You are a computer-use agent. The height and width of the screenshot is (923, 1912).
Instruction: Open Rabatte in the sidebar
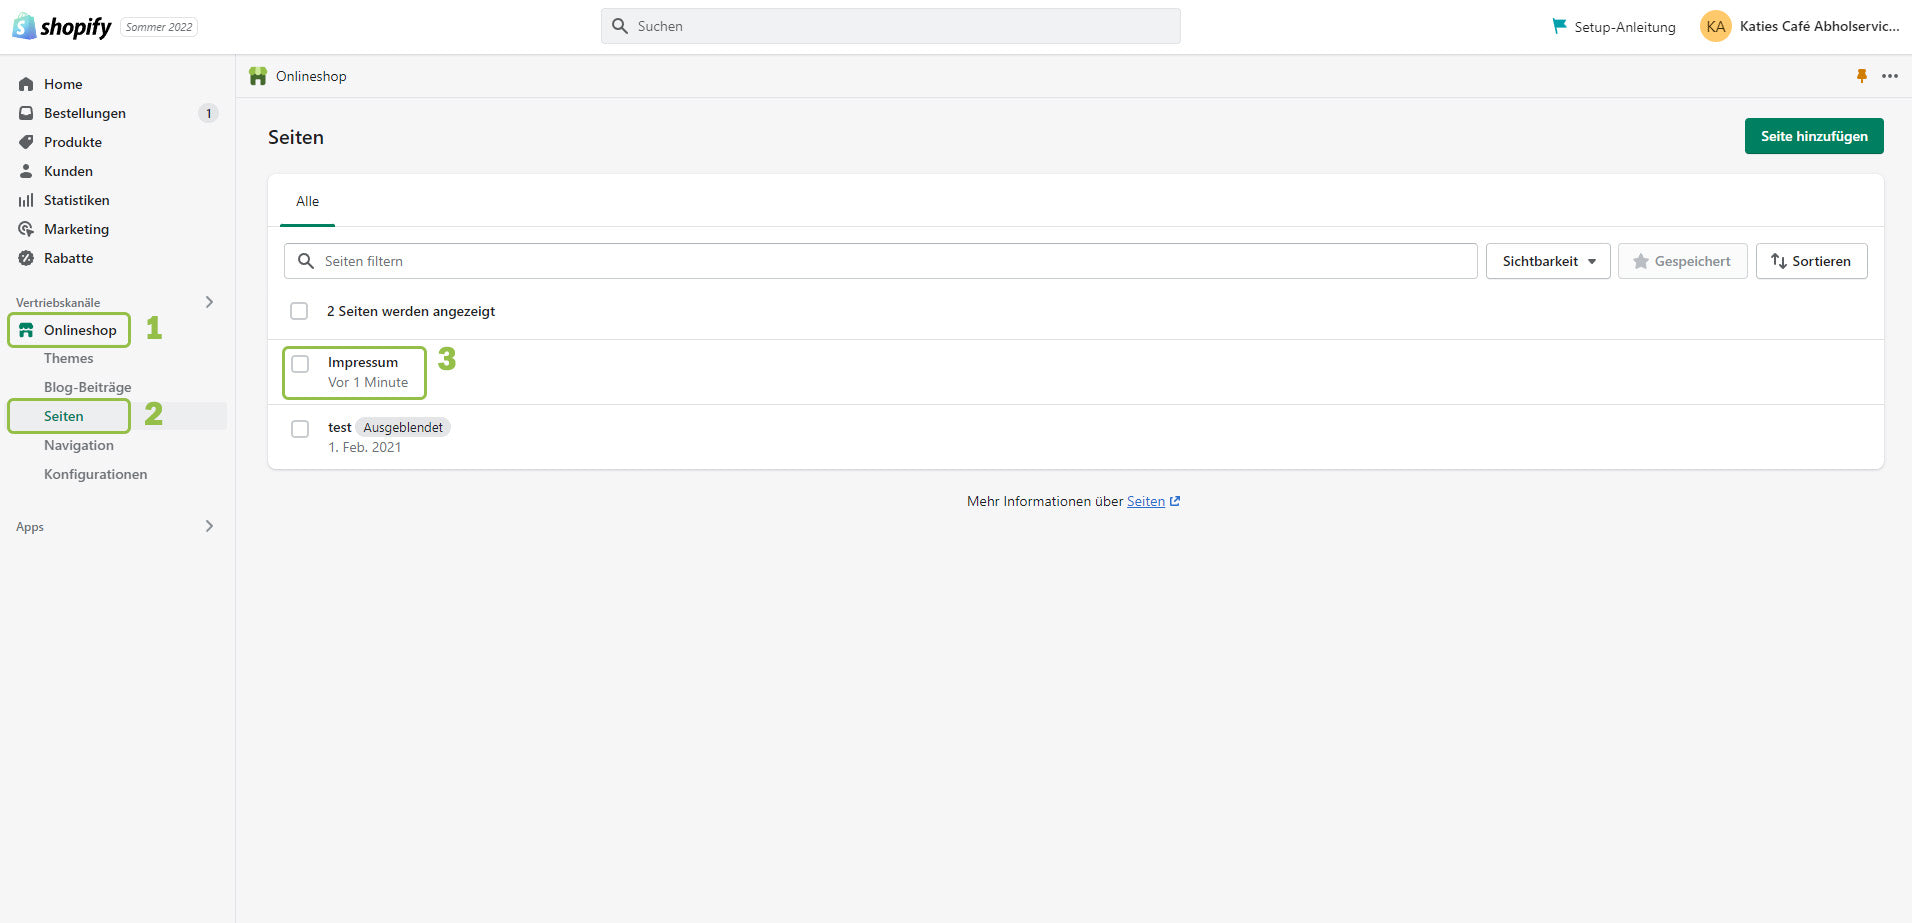click(68, 258)
